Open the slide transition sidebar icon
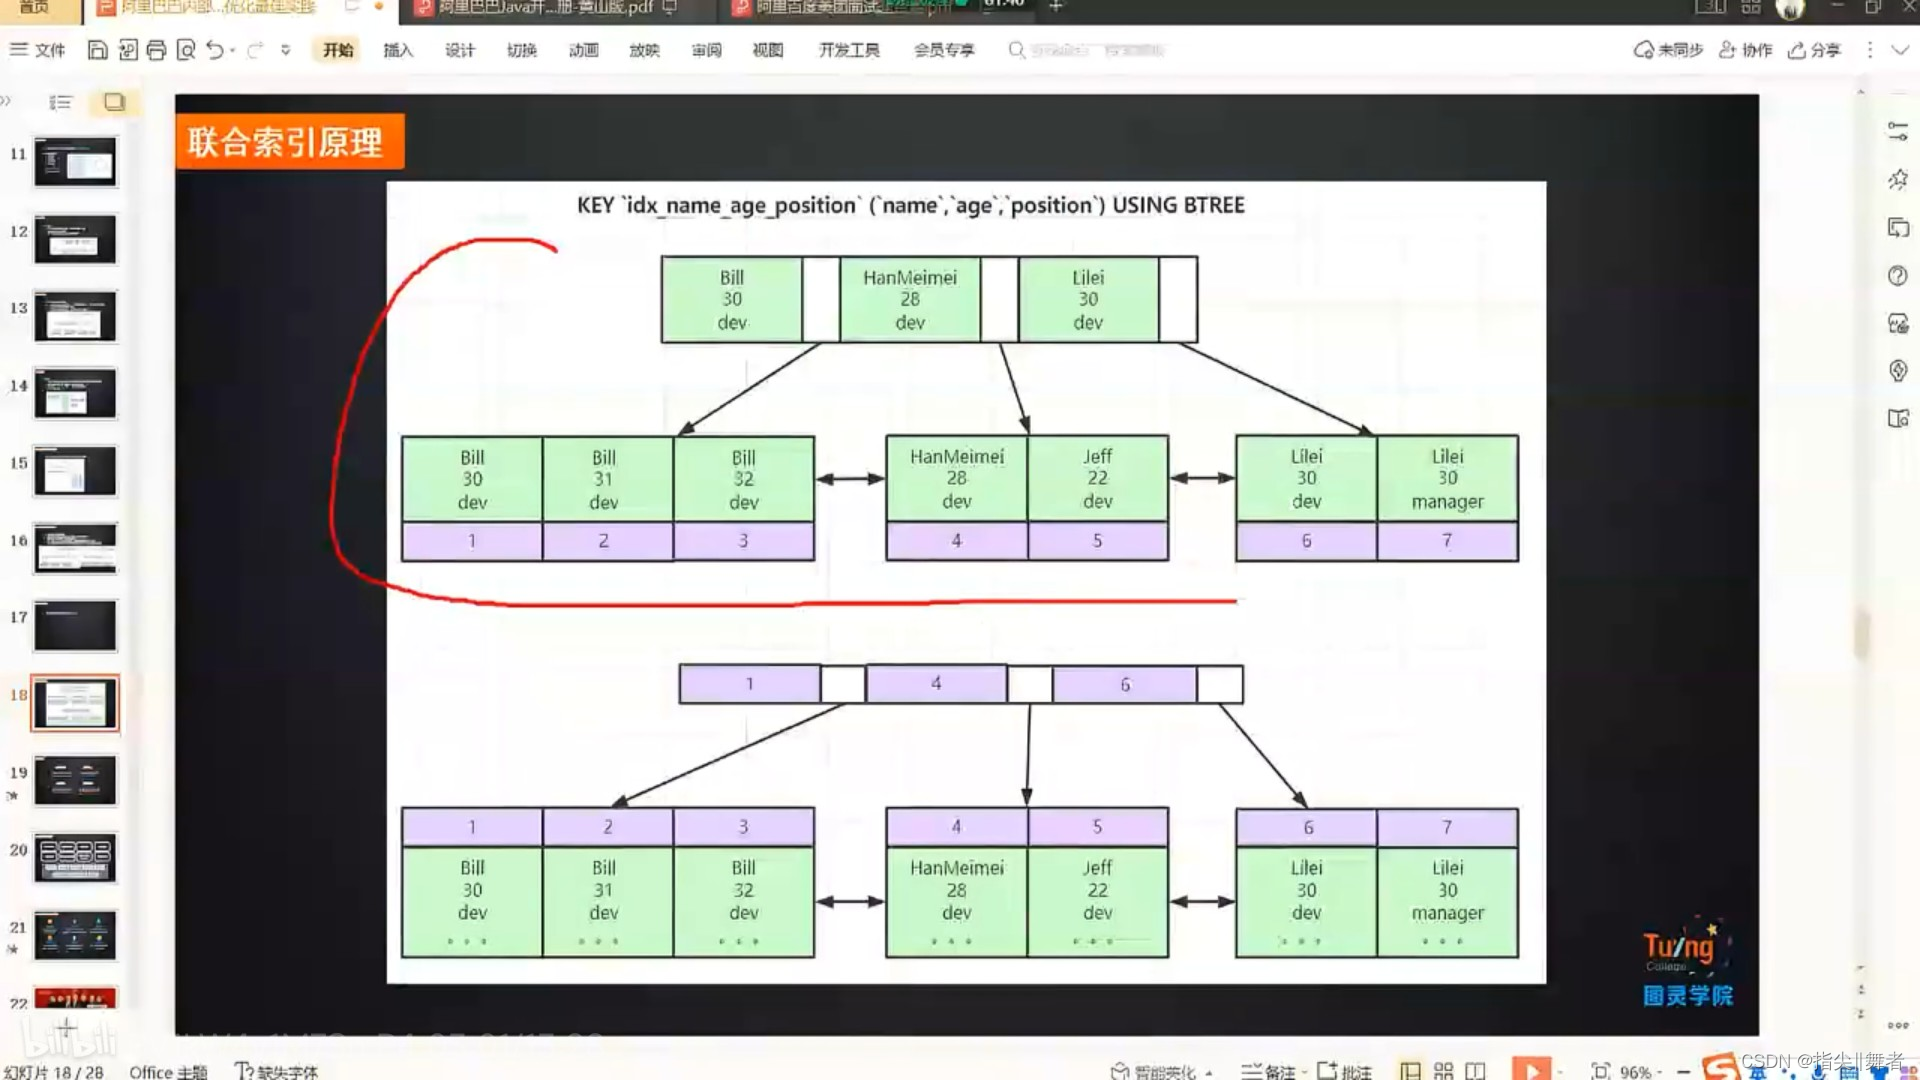1920x1080 pixels. click(x=1897, y=228)
